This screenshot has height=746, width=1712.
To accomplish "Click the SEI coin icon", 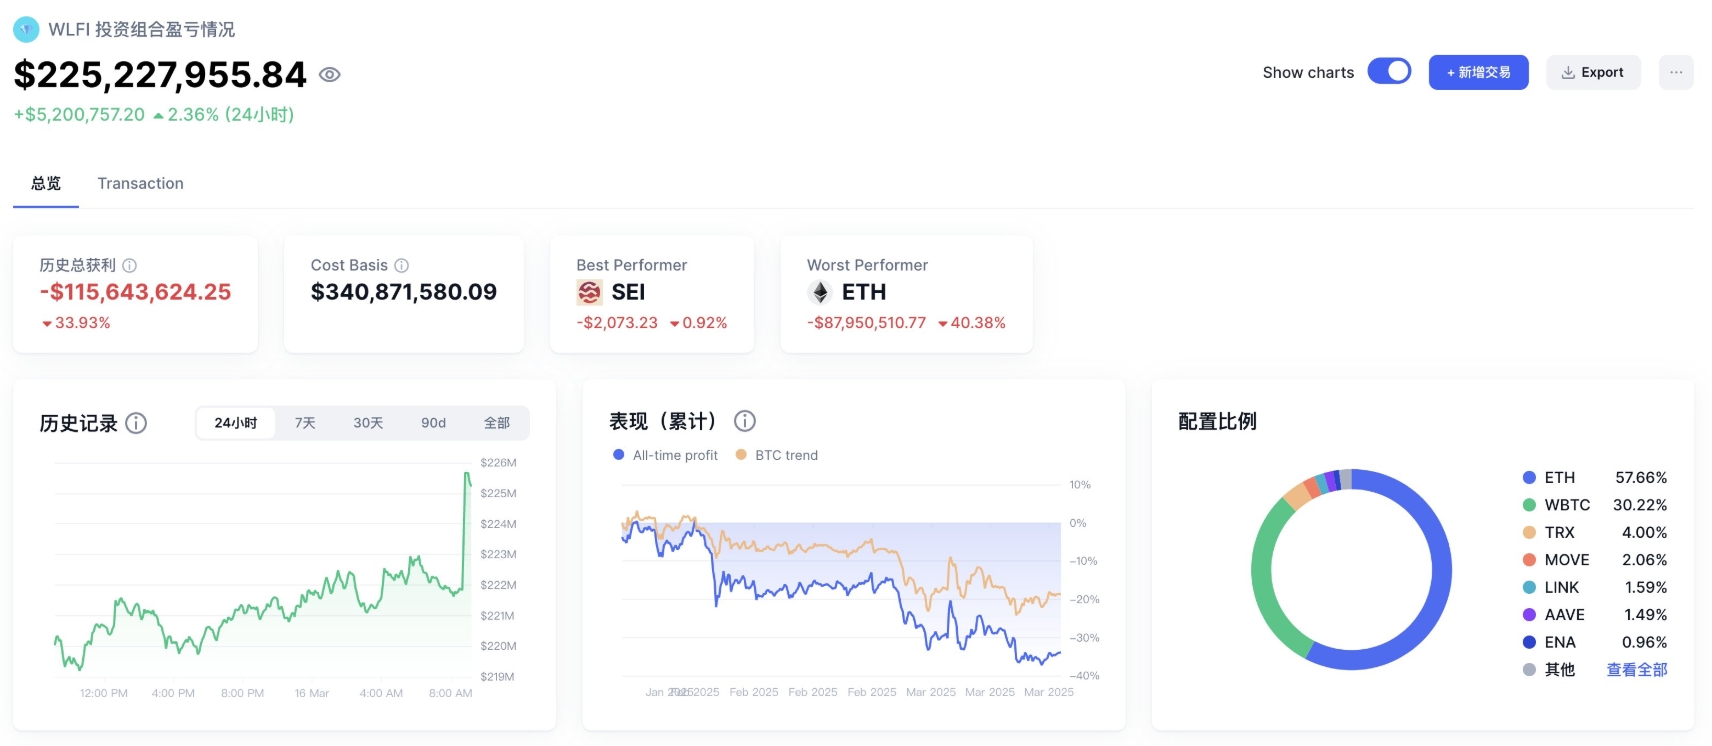I will (590, 292).
